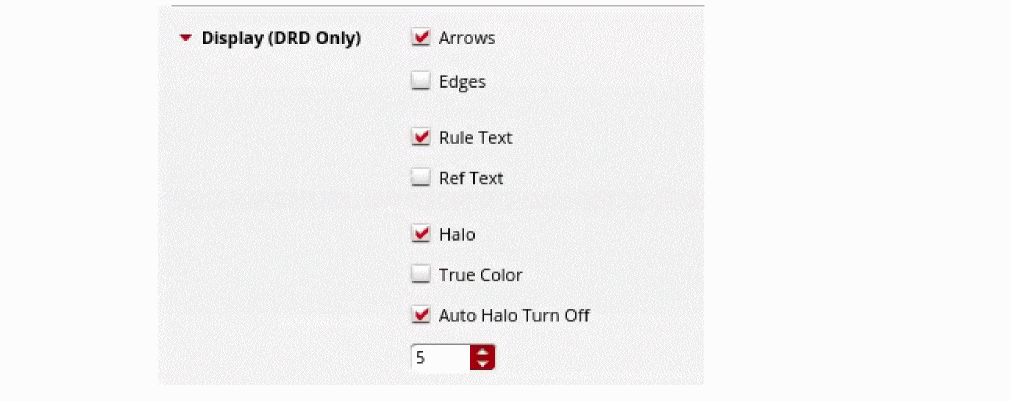This screenshot has height=401, width=1010.
Task: Click the 'Arrows' label text
Action: tap(467, 38)
